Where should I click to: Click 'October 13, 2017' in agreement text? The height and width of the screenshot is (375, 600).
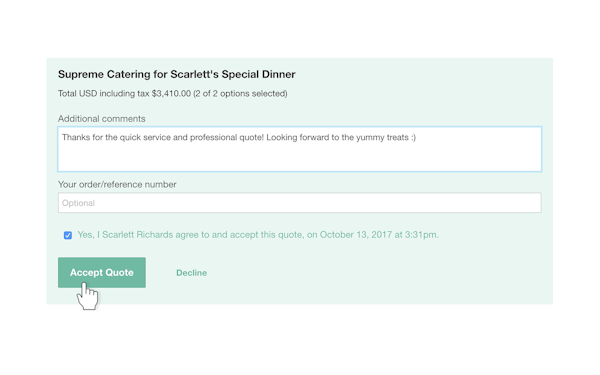(x=355, y=235)
